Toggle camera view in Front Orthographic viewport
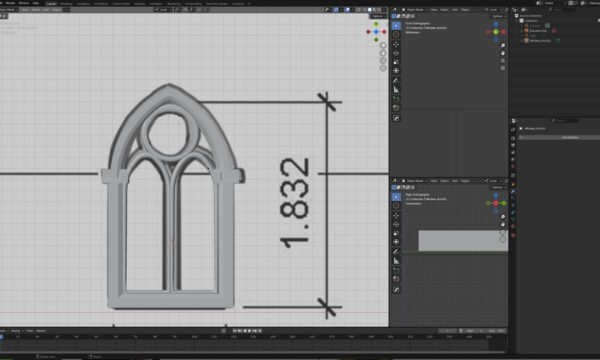Image resolution: width=600 pixels, height=360 pixels. [503, 60]
